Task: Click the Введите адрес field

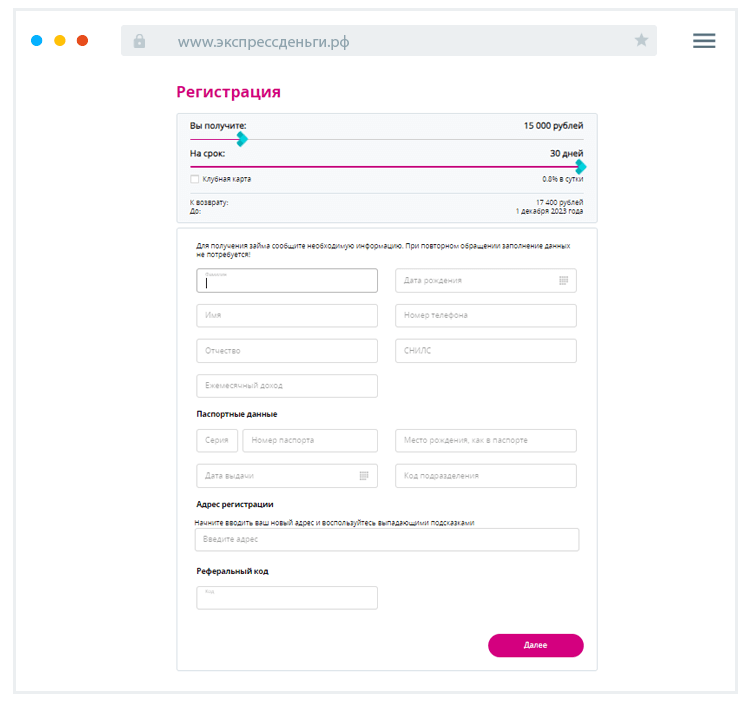Action: pyautogui.click(x=386, y=540)
